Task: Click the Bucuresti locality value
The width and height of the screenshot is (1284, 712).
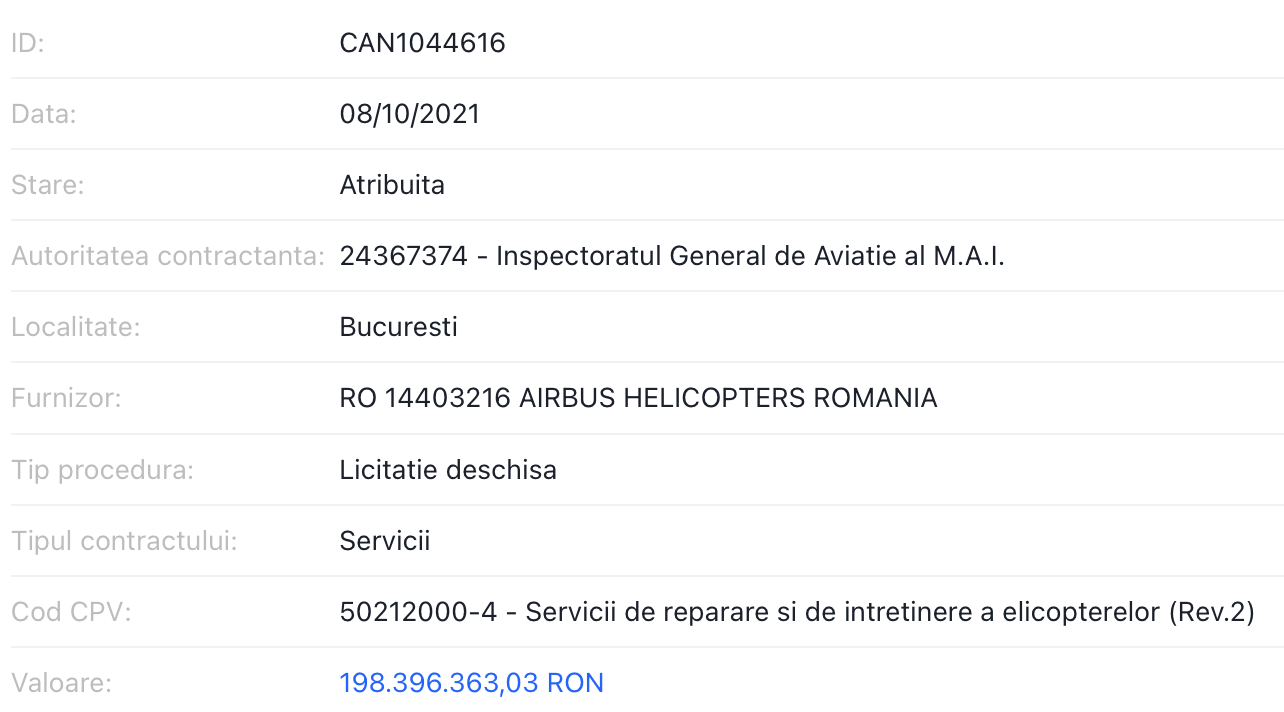Action: (398, 327)
